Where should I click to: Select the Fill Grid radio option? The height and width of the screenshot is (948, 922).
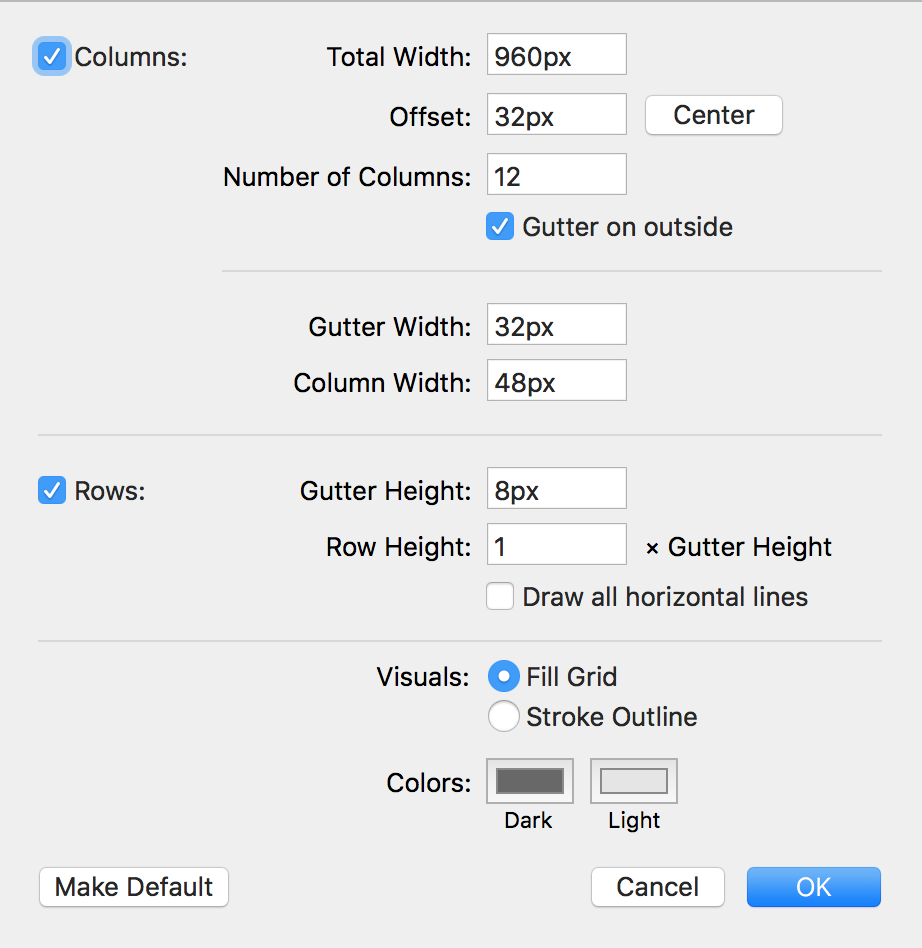[503, 677]
